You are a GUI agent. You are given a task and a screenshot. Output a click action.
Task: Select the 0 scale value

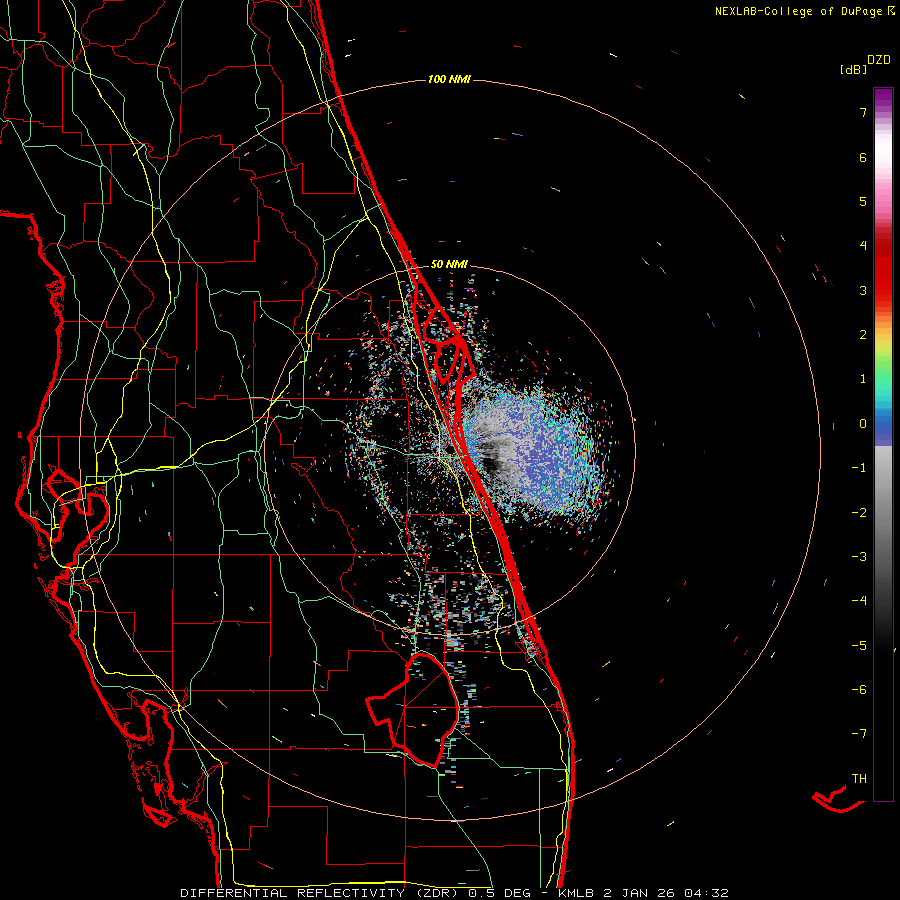click(x=863, y=424)
